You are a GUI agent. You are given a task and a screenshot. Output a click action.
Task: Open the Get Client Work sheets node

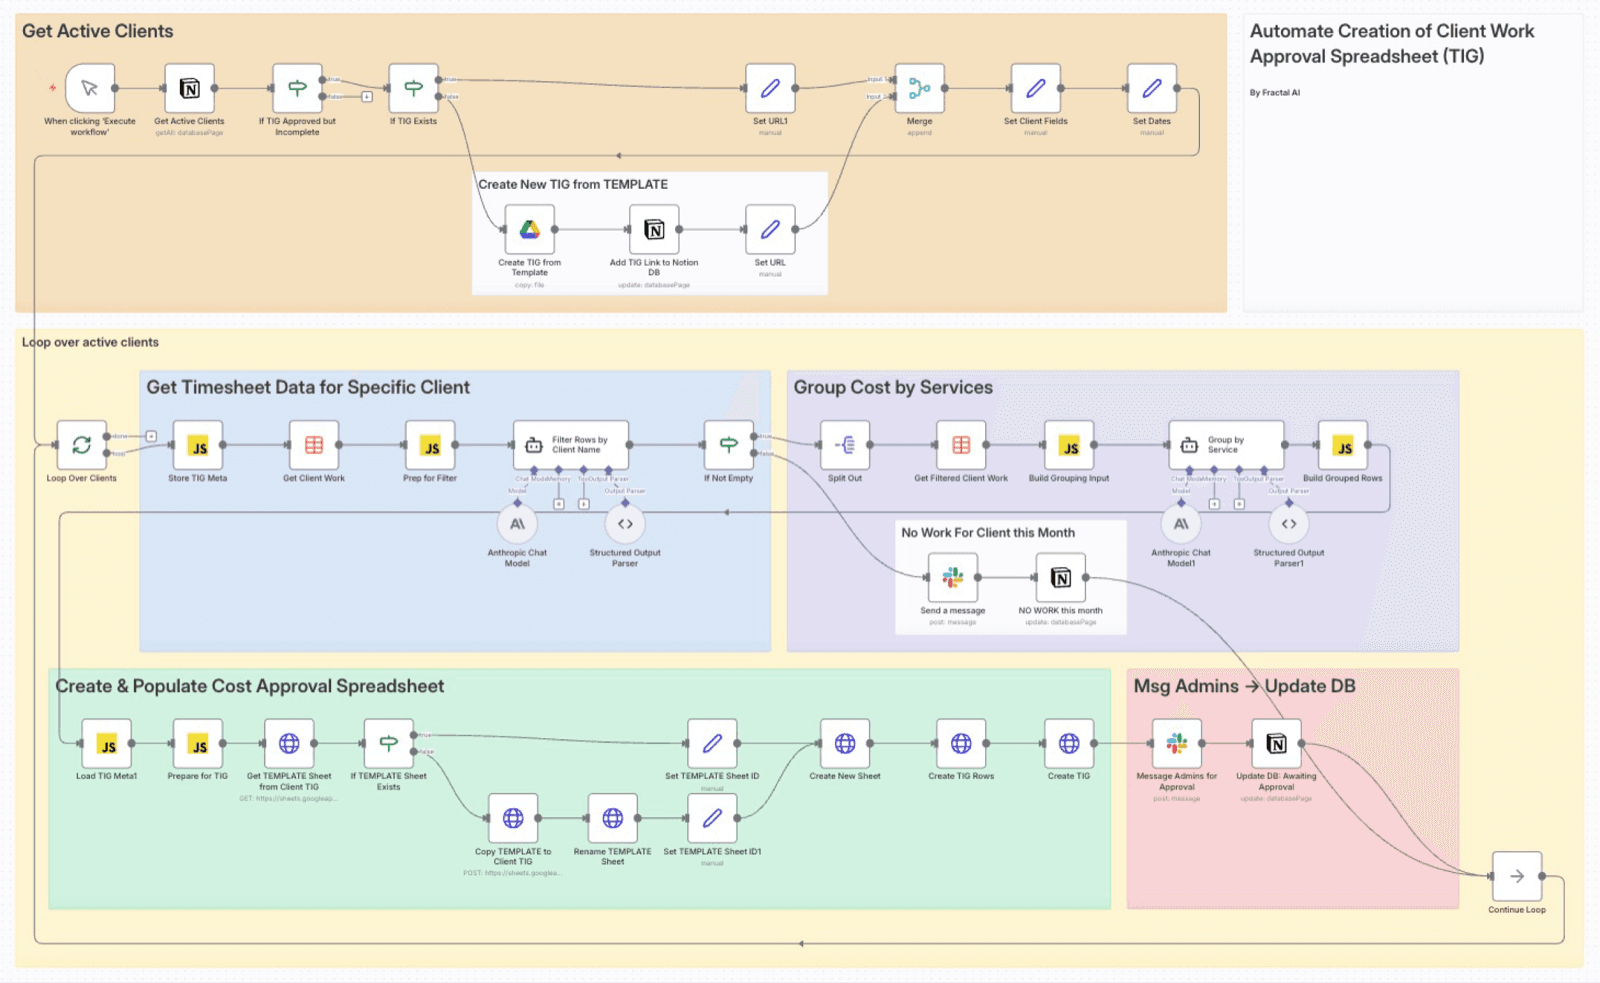(x=314, y=445)
